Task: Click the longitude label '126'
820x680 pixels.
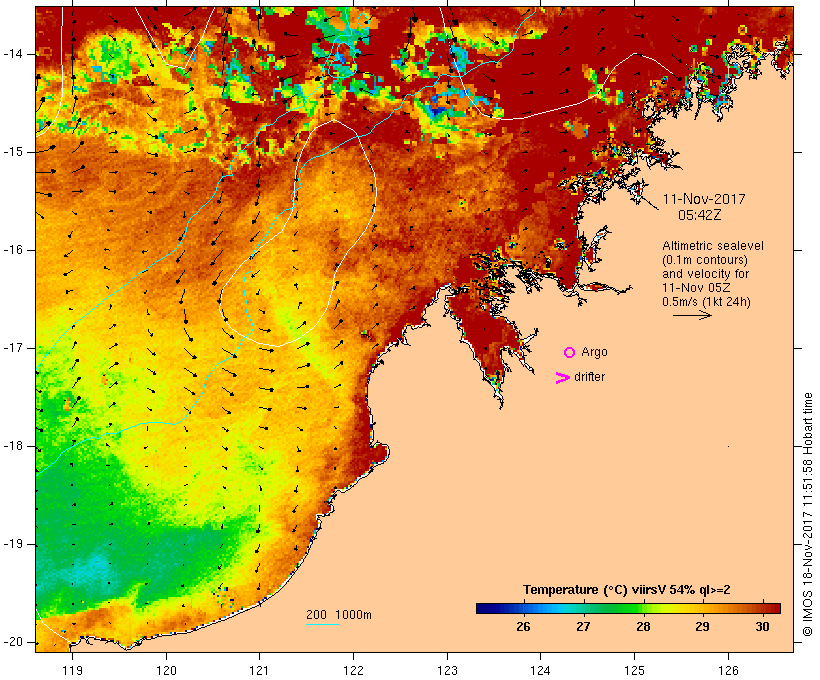Action: click(728, 671)
